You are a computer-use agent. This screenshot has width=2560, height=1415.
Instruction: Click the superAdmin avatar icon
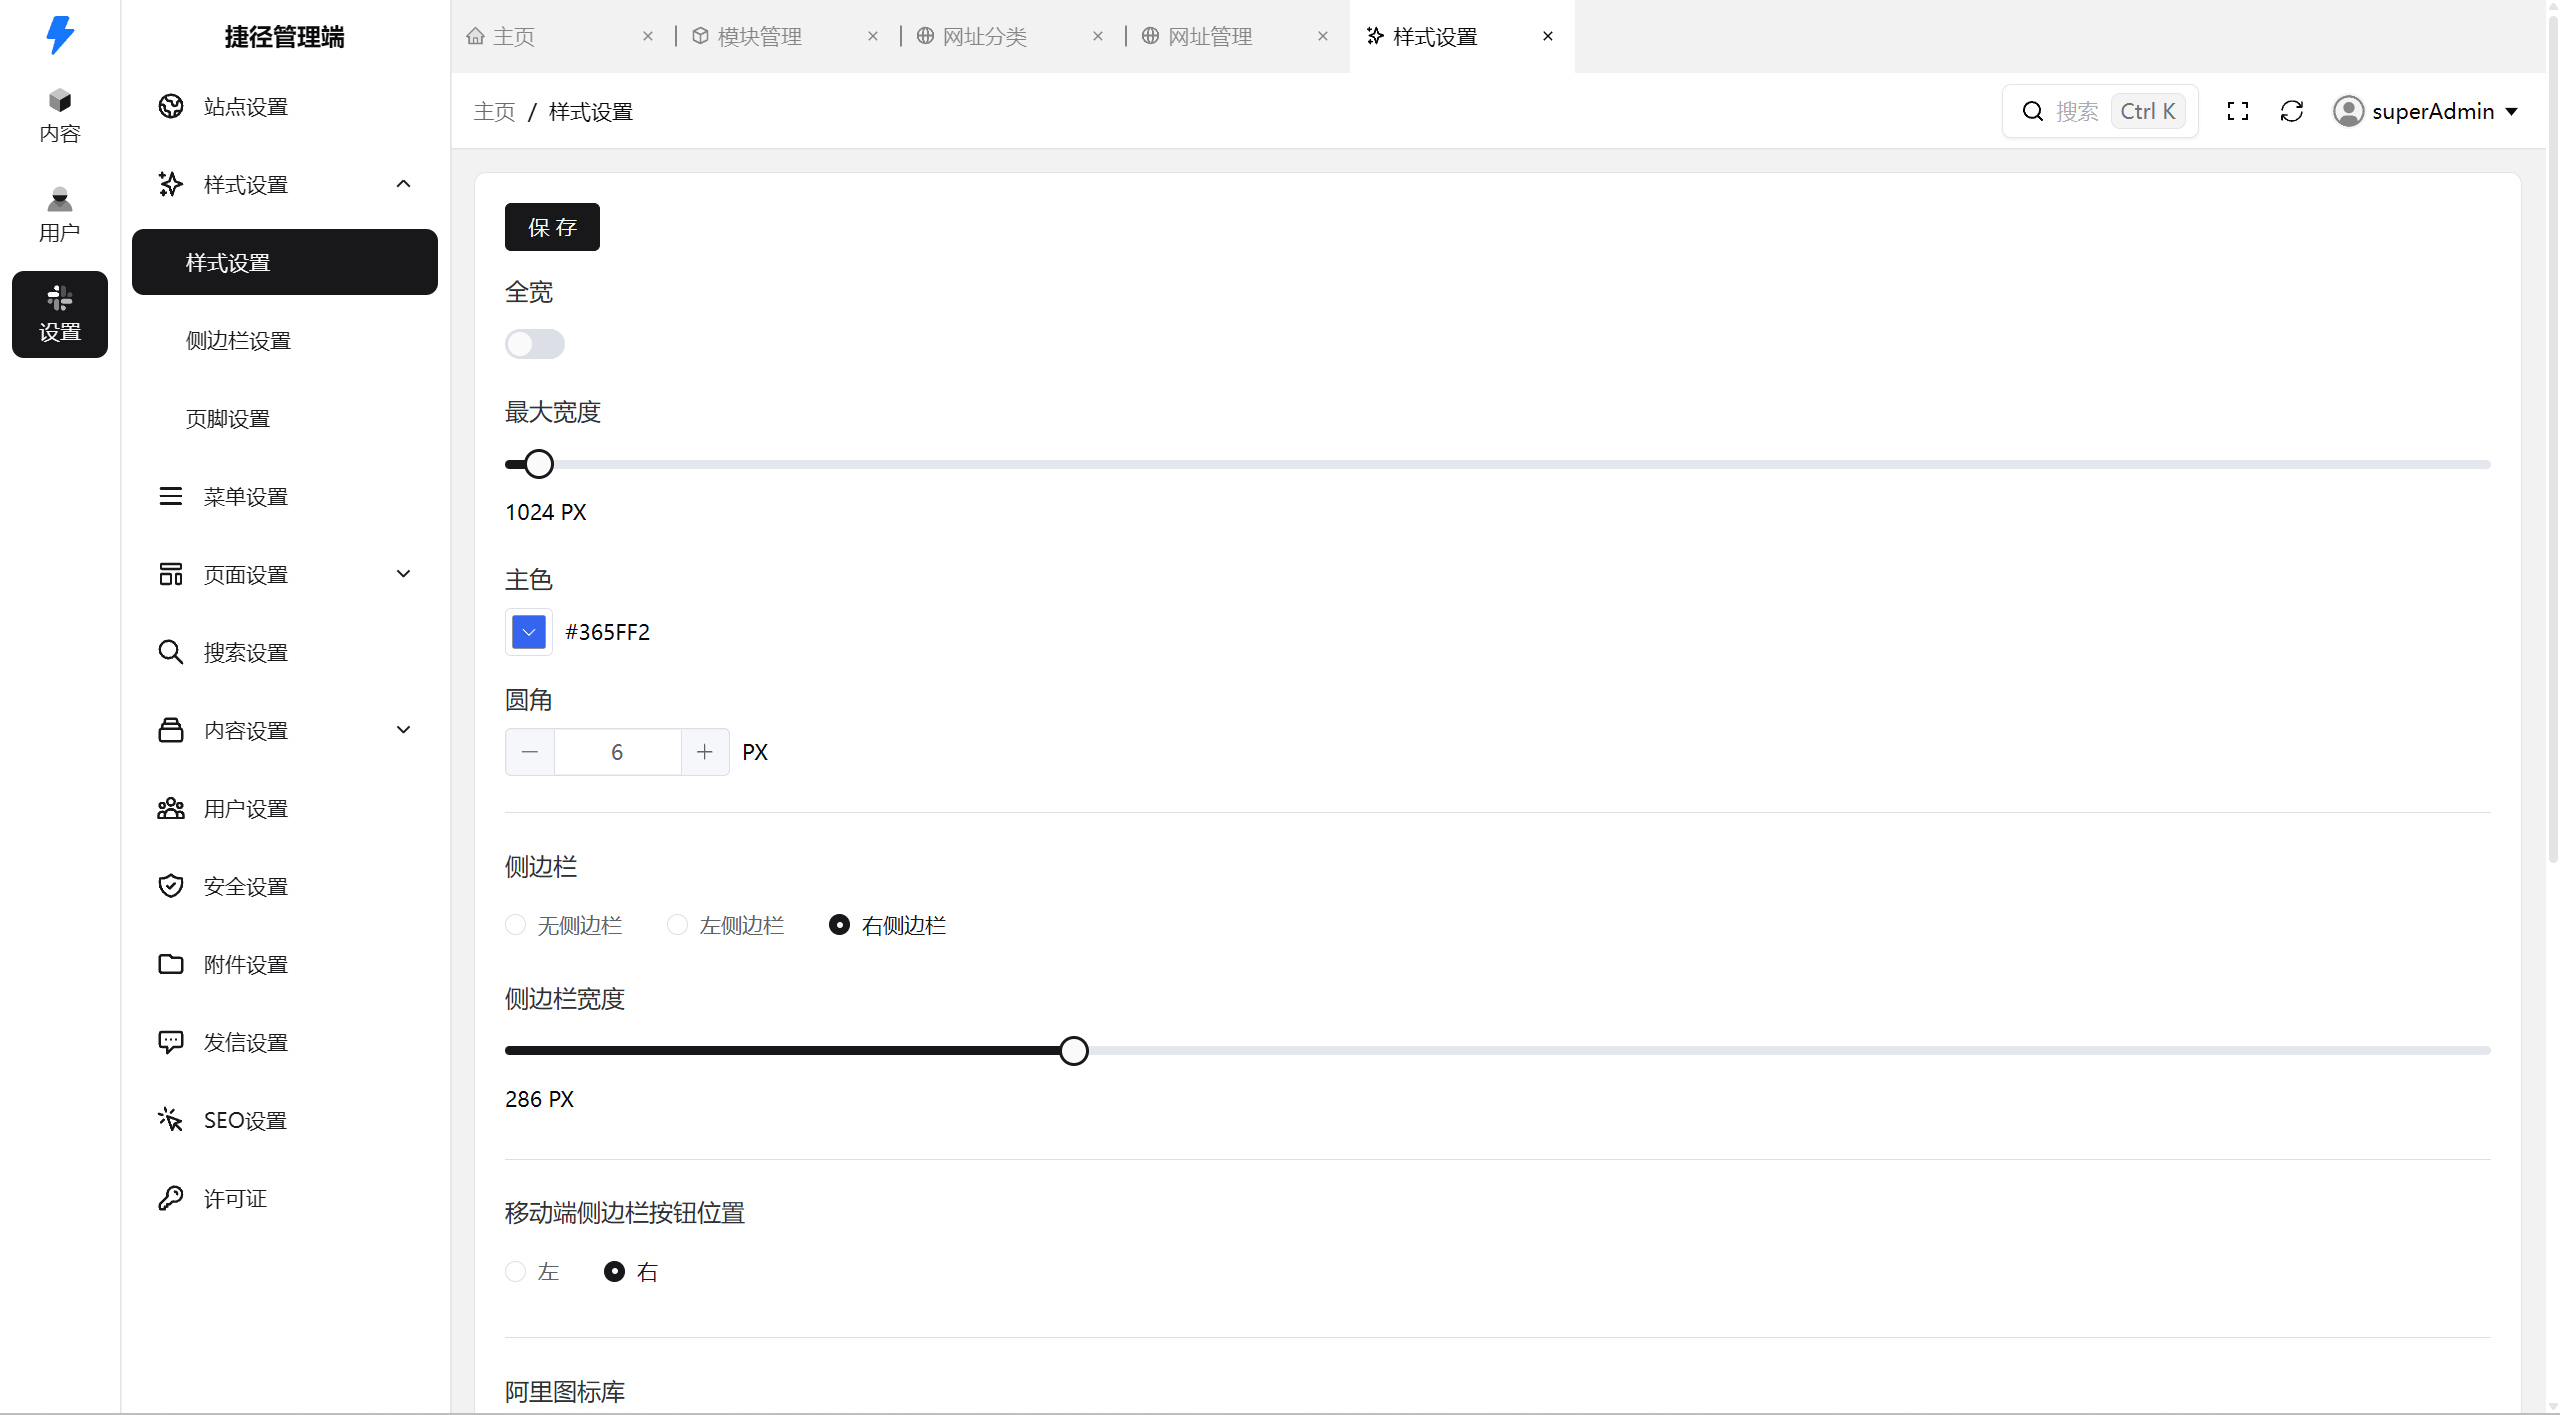[2348, 111]
